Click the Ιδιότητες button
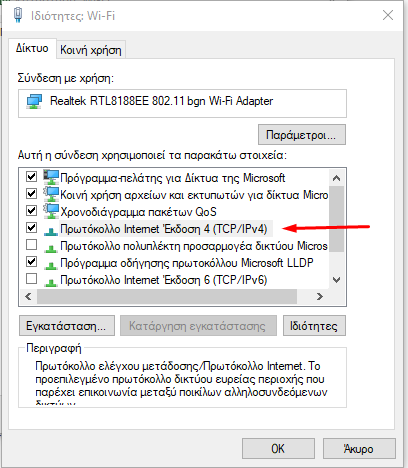408x468 pixels. tap(314, 326)
